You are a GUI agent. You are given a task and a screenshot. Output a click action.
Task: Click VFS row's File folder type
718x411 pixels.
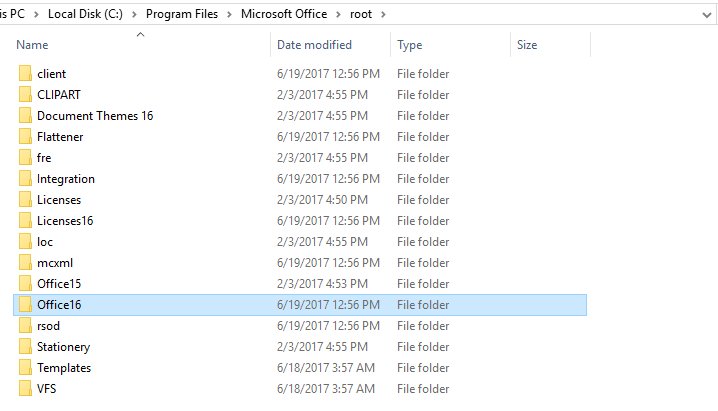pos(423,389)
